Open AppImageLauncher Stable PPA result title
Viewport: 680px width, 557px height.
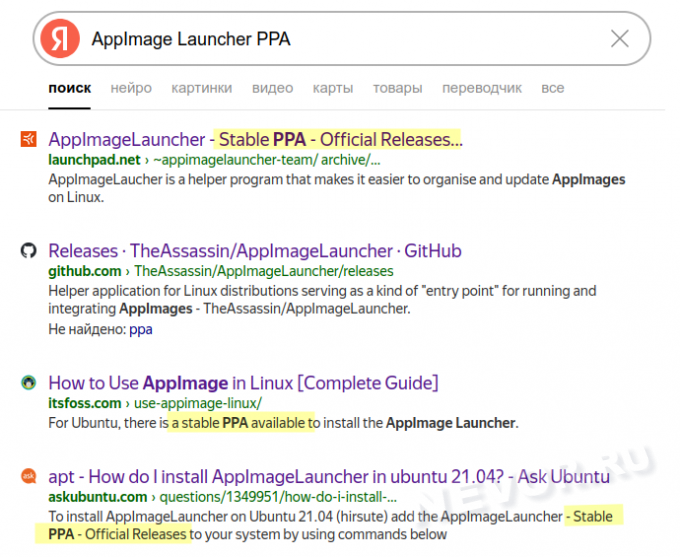tap(255, 140)
